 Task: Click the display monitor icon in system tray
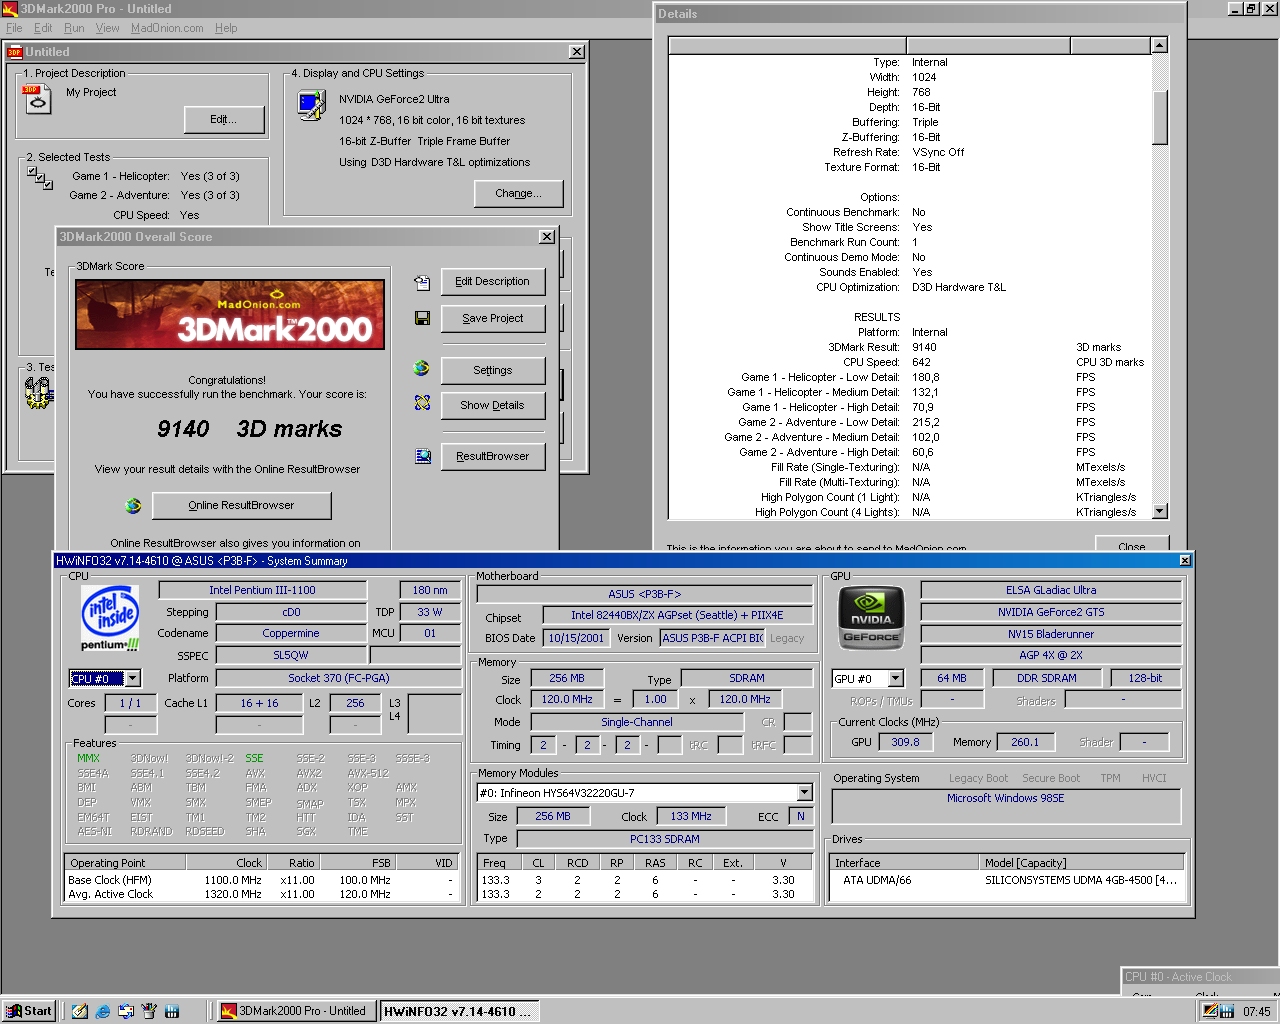[x=1209, y=1011]
